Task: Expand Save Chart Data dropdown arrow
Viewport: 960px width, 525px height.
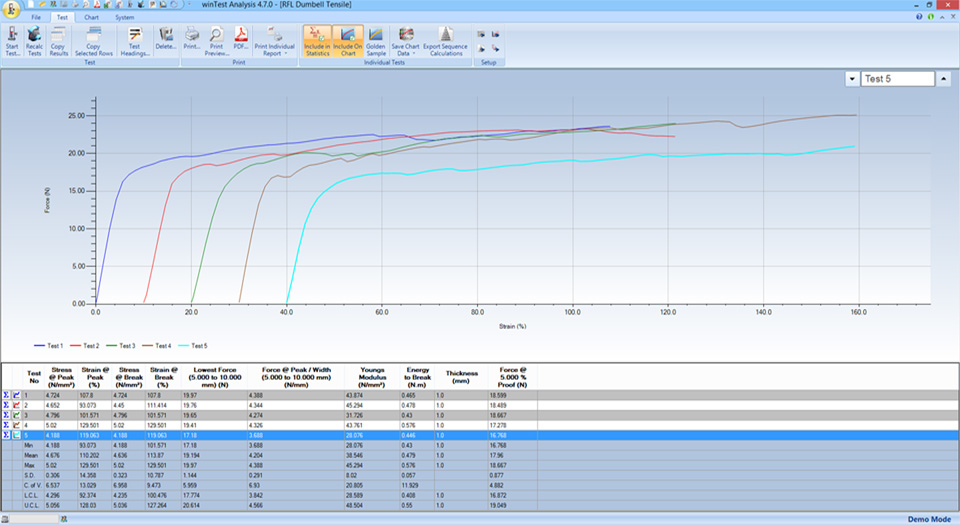Action: coord(414,54)
